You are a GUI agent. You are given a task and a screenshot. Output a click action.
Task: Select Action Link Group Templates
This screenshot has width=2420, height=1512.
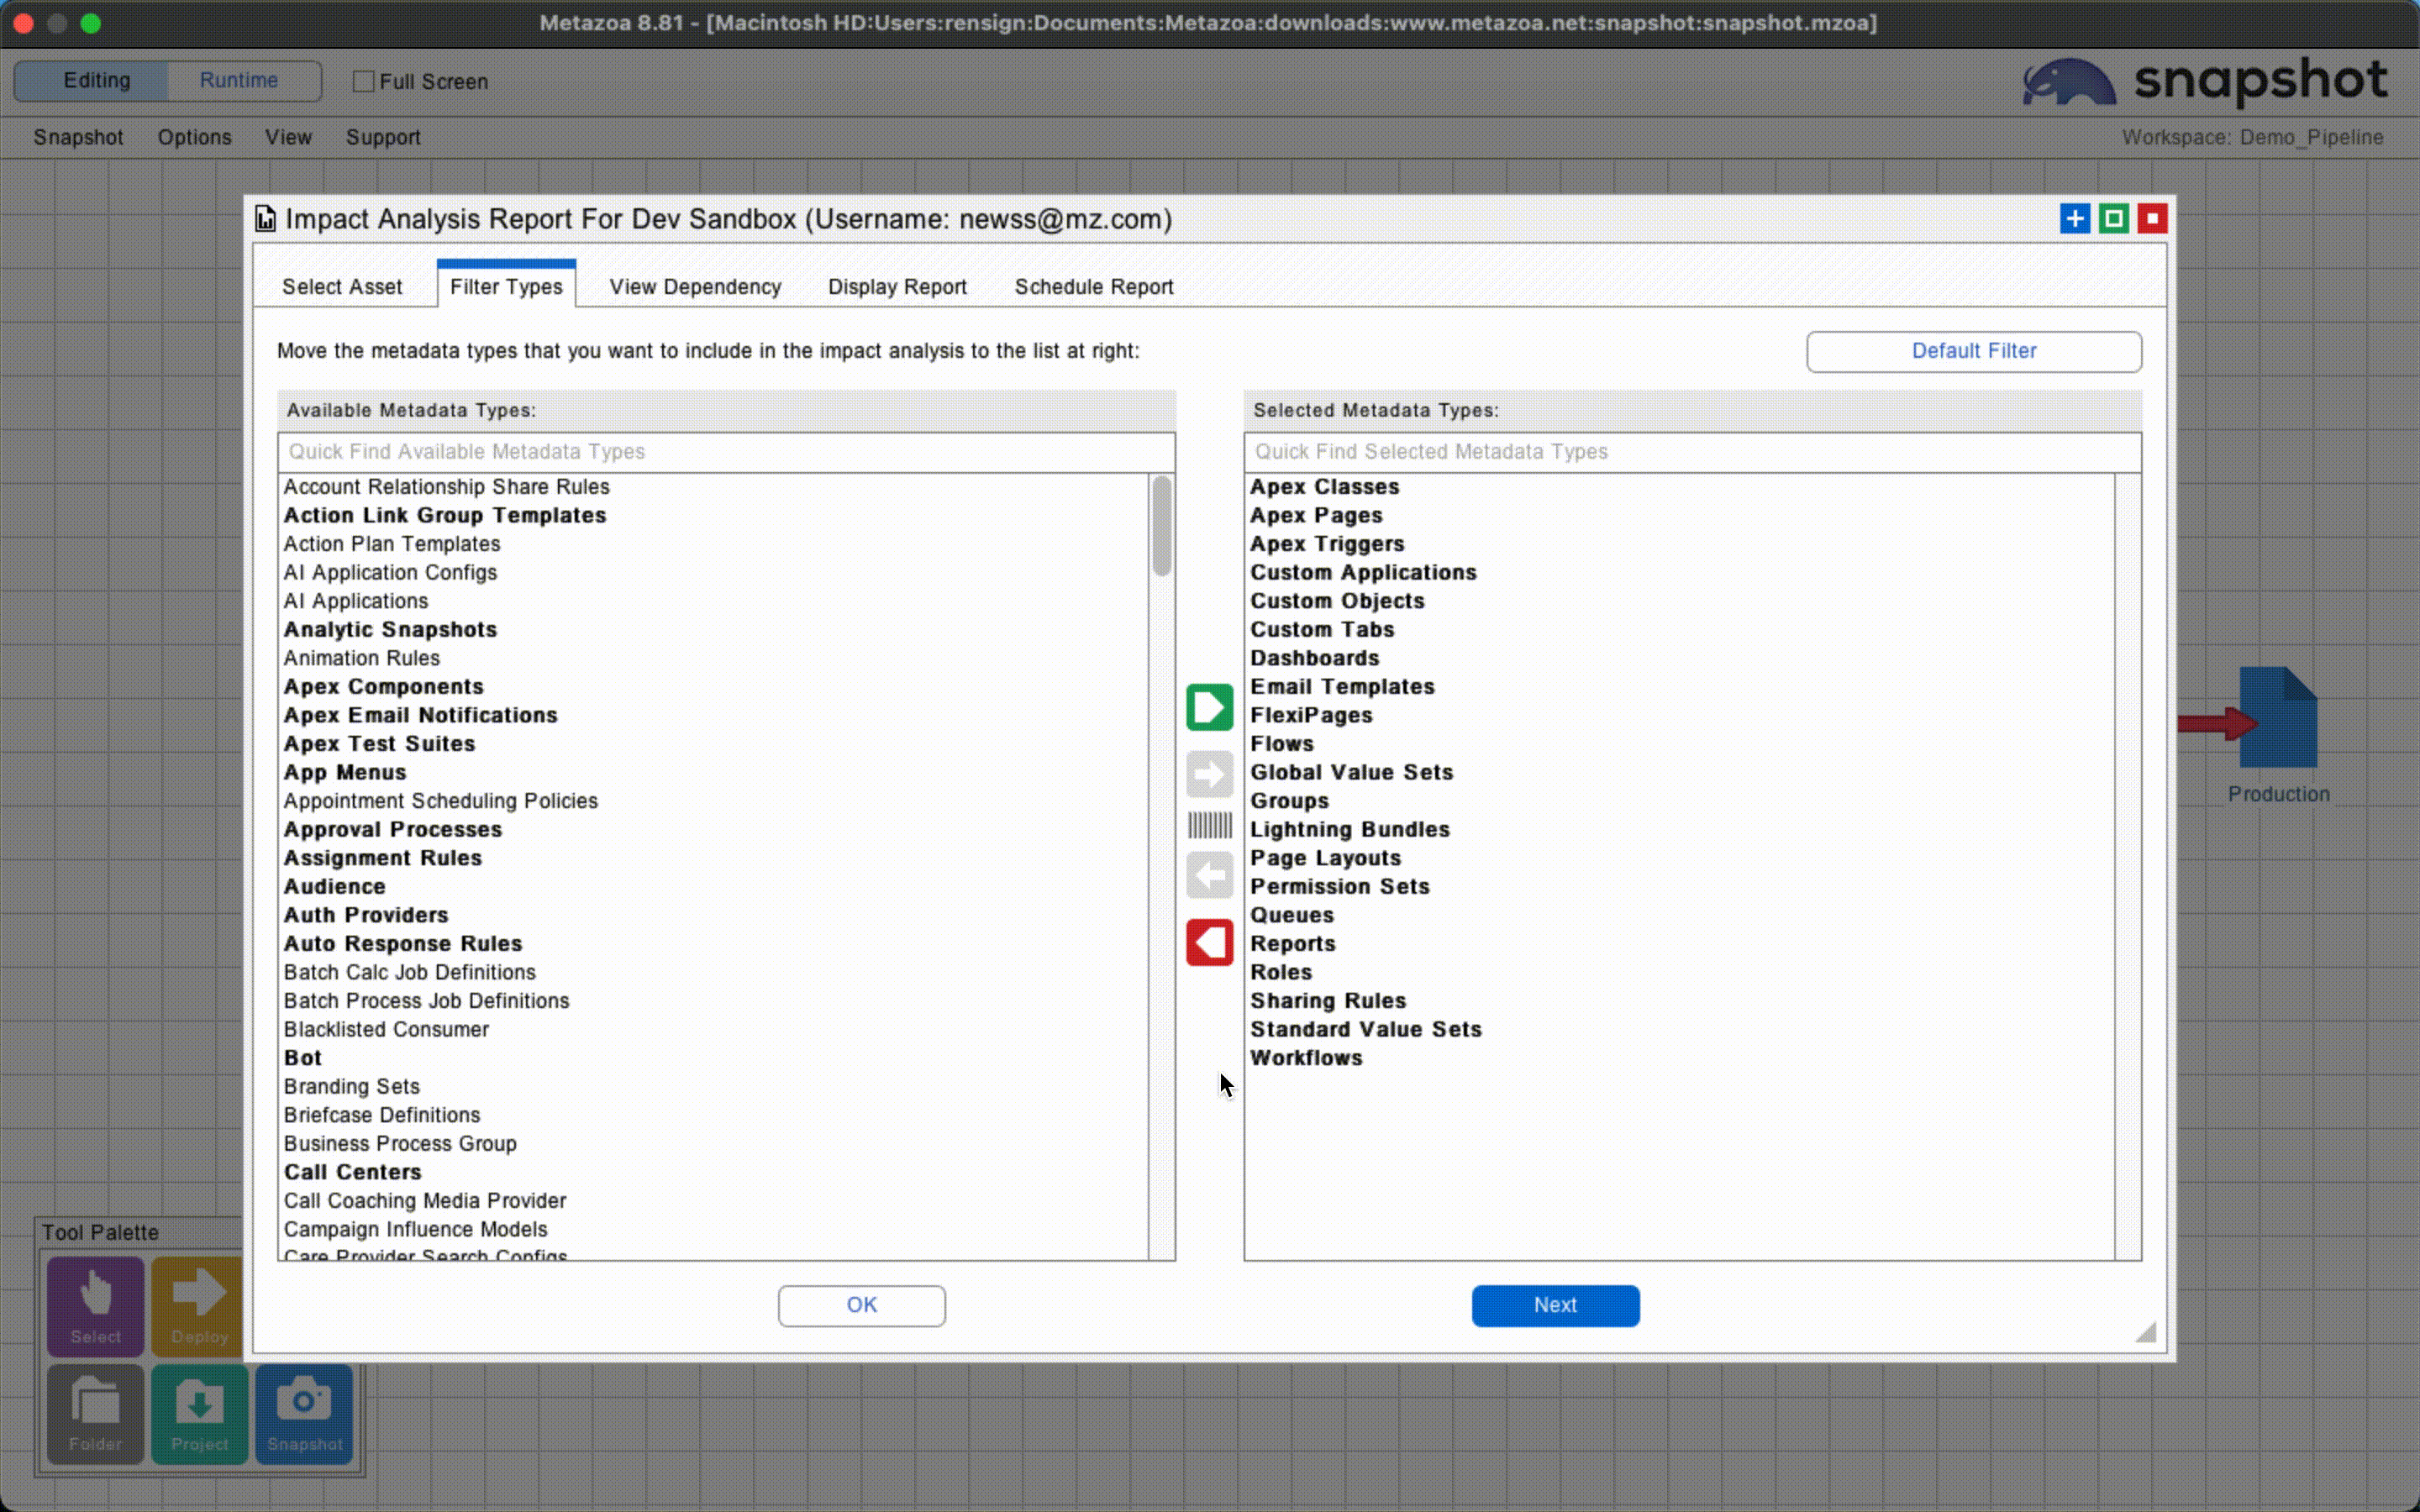click(714, 516)
